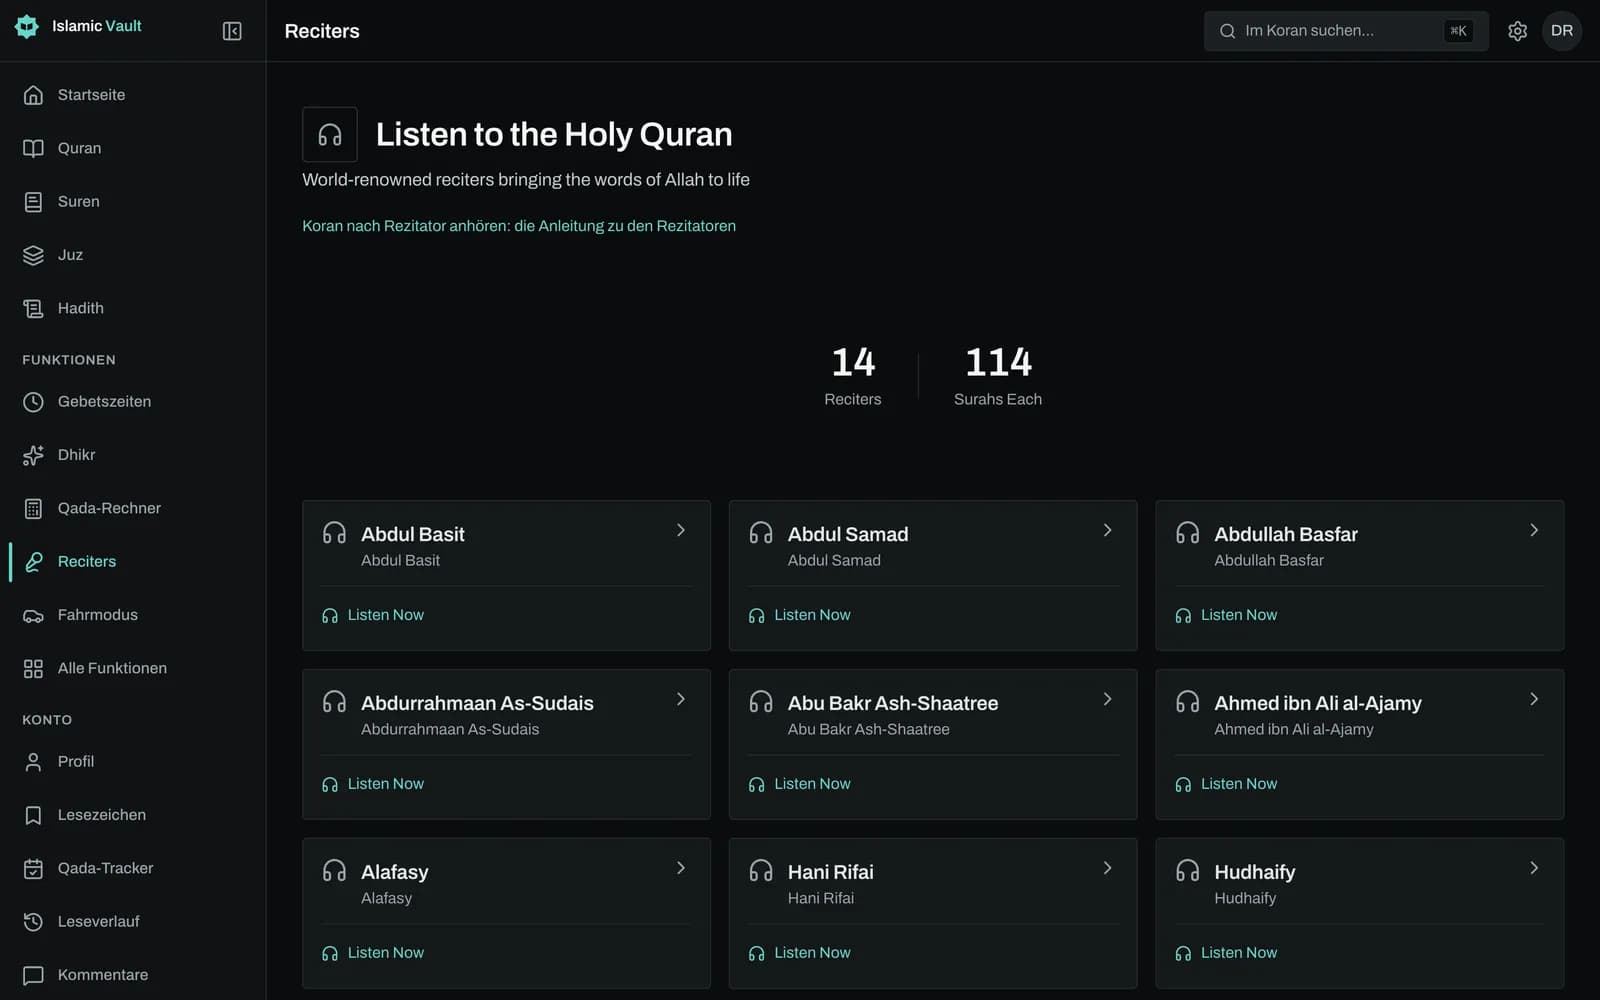The image size is (1600, 1000).
Task: Focus the Im Koran suchen search field
Action: pos(1346,31)
